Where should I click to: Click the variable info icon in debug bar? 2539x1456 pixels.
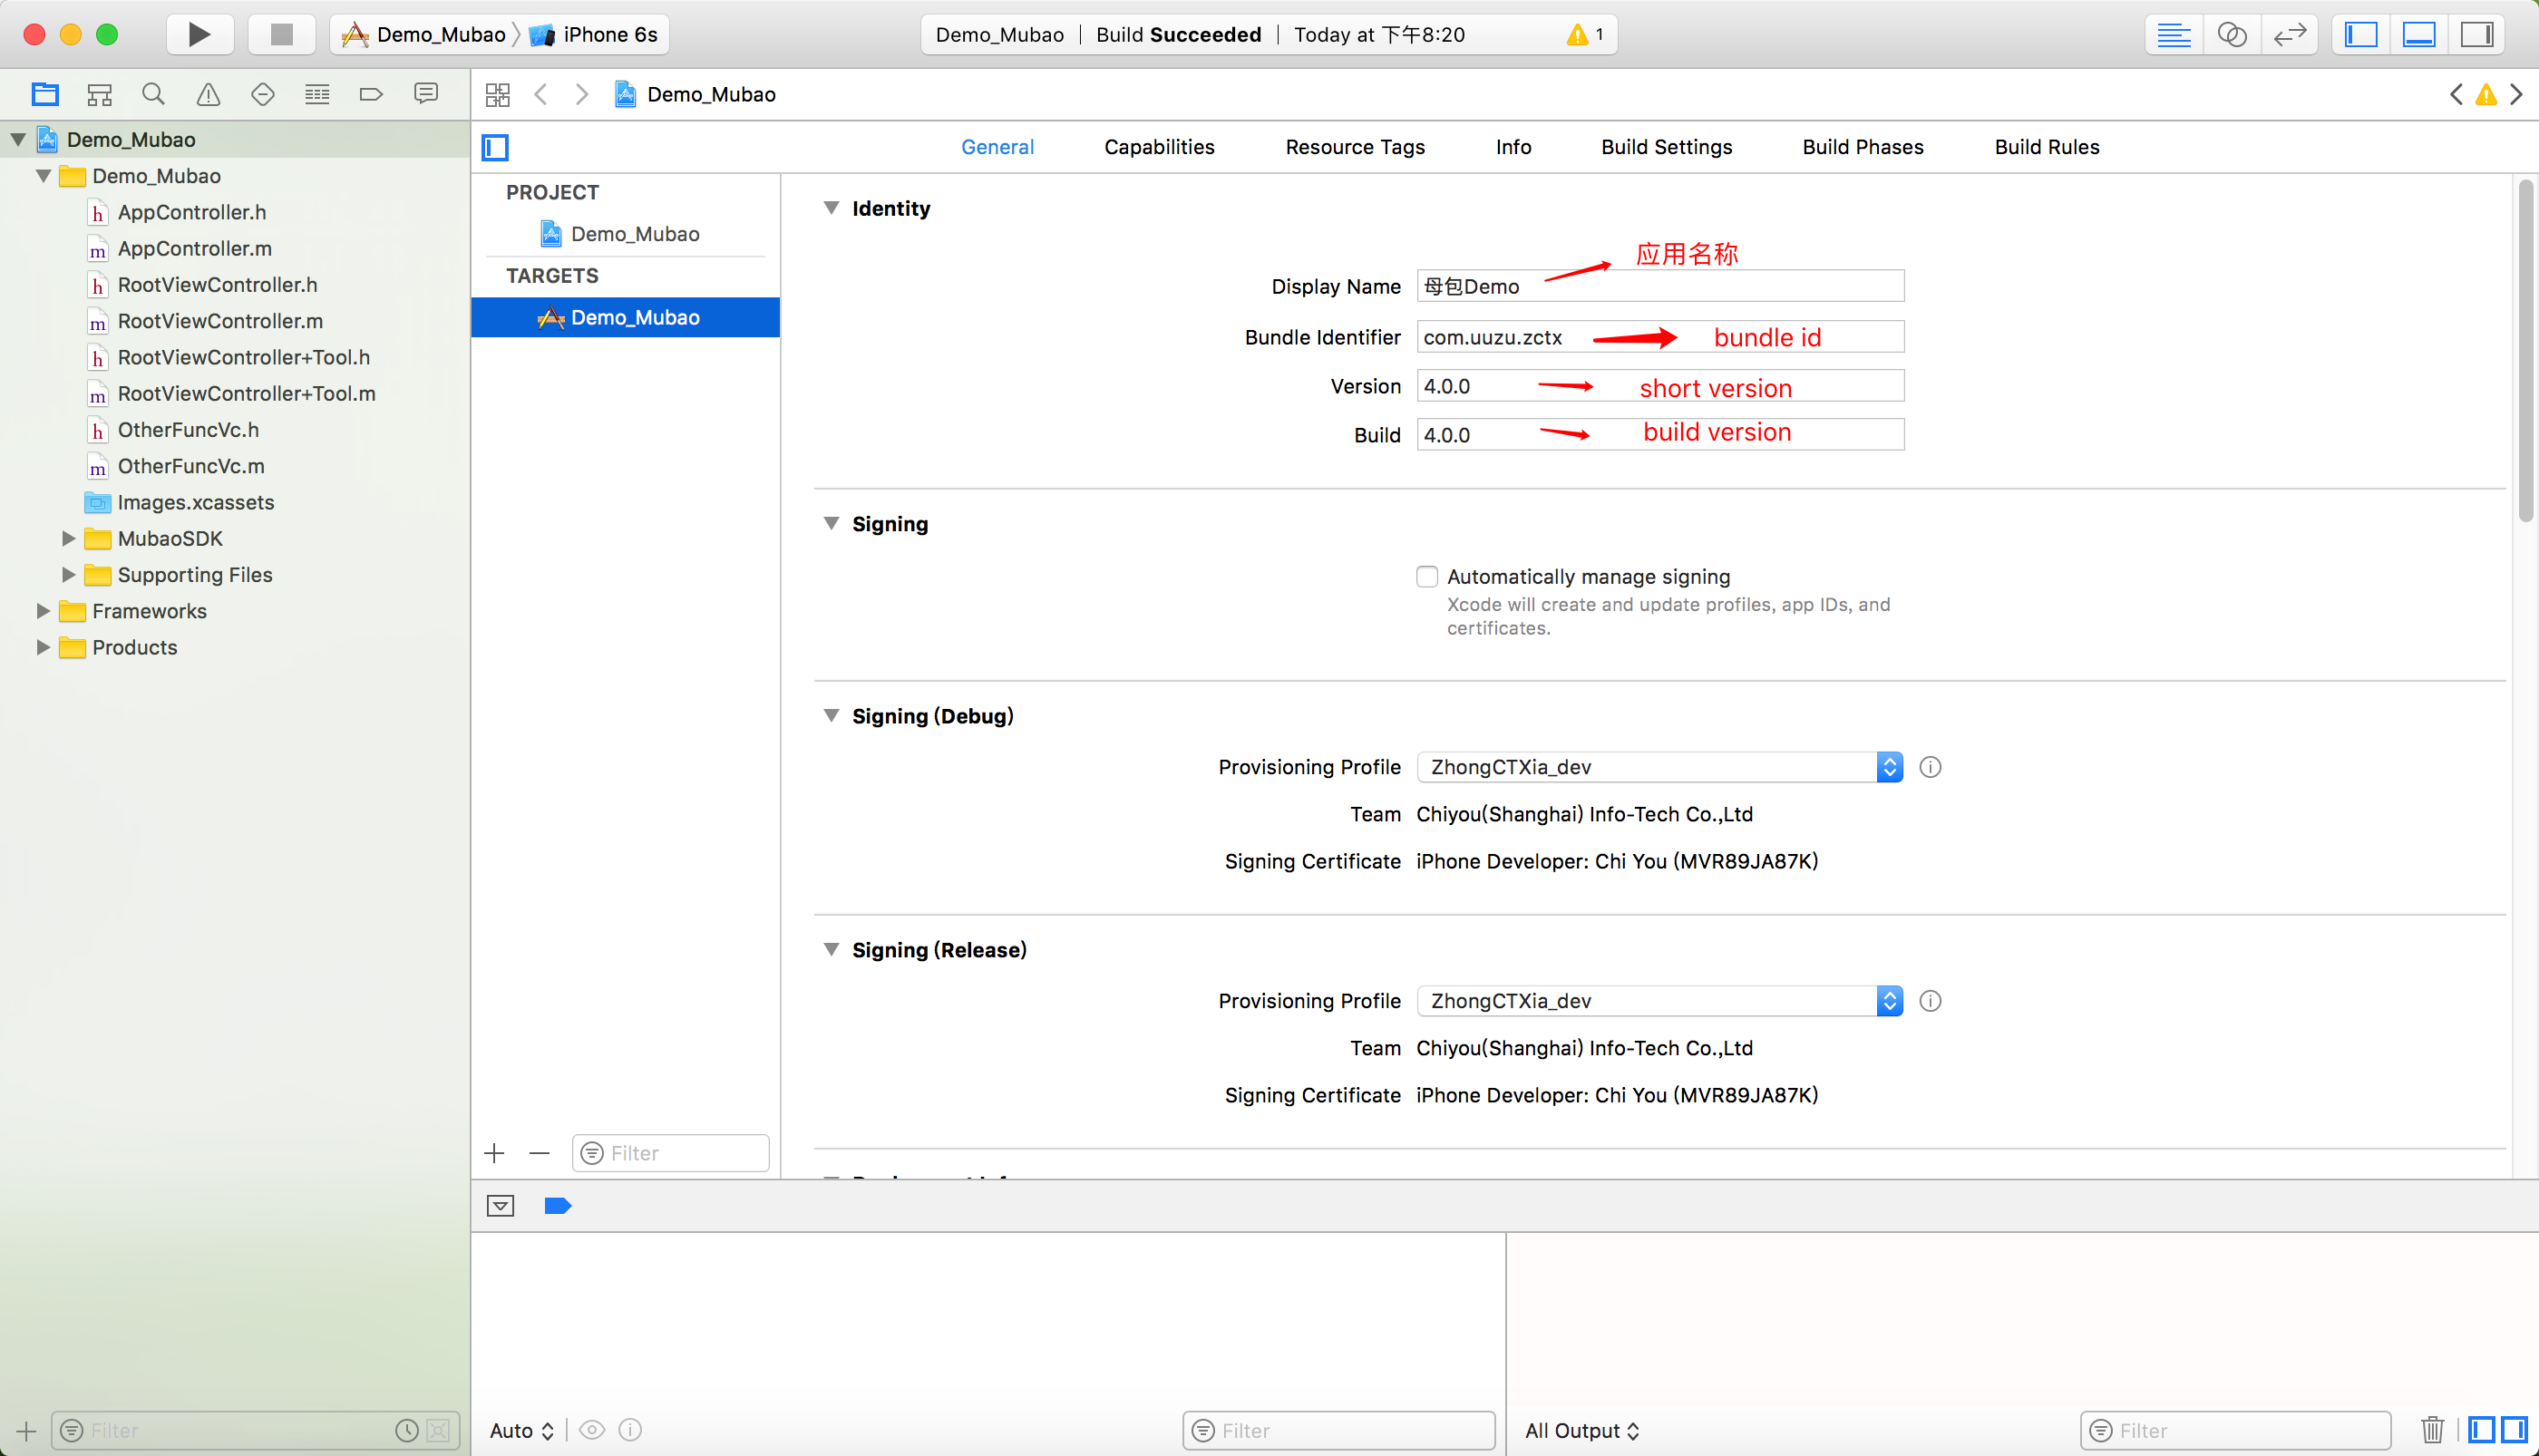[630, 1430]
